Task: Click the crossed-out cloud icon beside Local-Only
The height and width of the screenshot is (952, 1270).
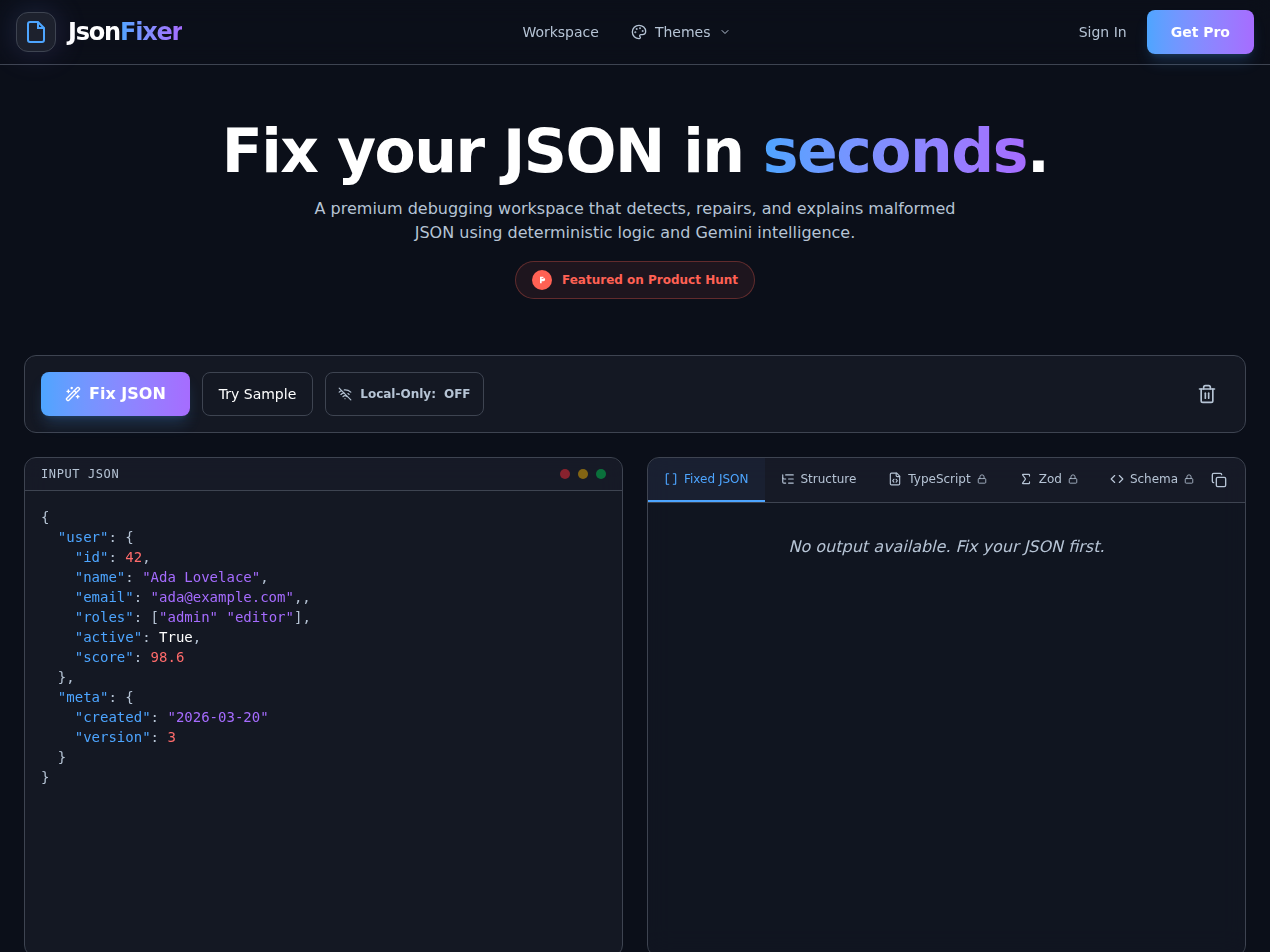Action: coord(345,393)
